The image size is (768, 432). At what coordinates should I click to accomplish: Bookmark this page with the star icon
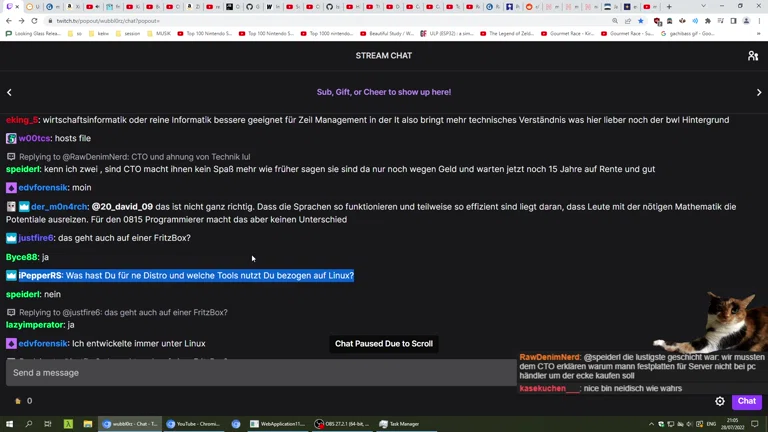[641, 20]
